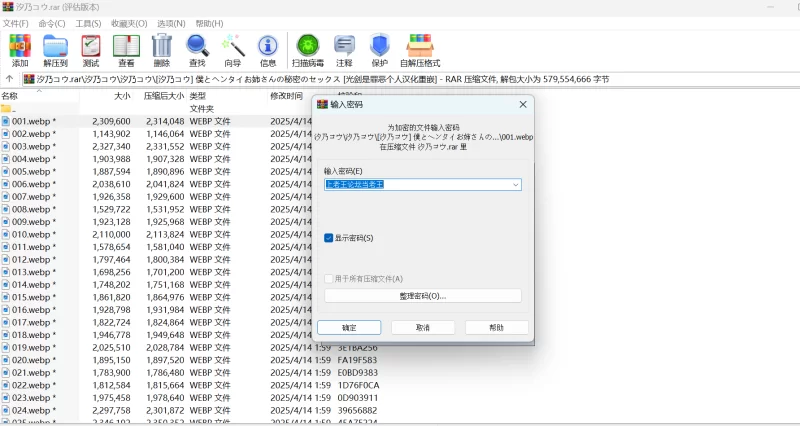The height and width of the screenshot is (426, 800).
Task: Expand the password combo box dropdown arrow
Action: [515, 185]
